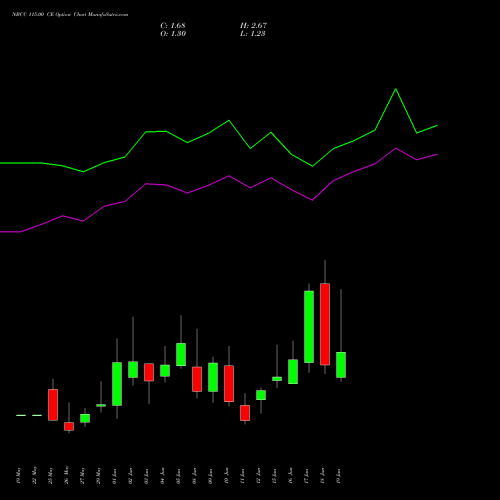Select the red candle above 11 Jun

click(x=245, y=413)
